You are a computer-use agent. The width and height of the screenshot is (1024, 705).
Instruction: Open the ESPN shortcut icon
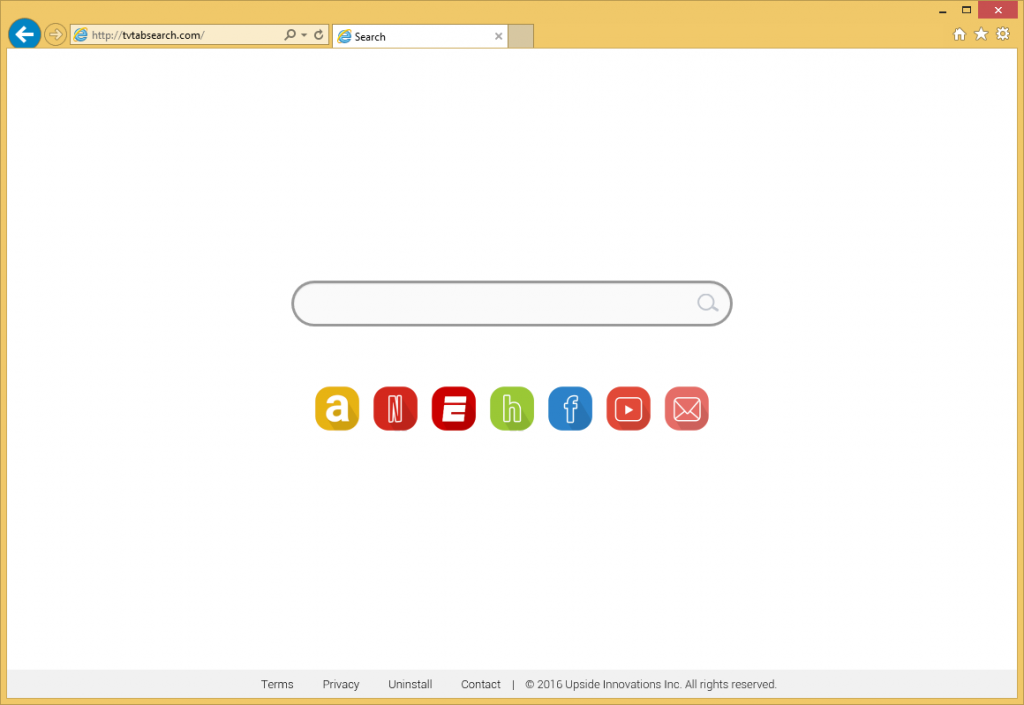(454, 409)
